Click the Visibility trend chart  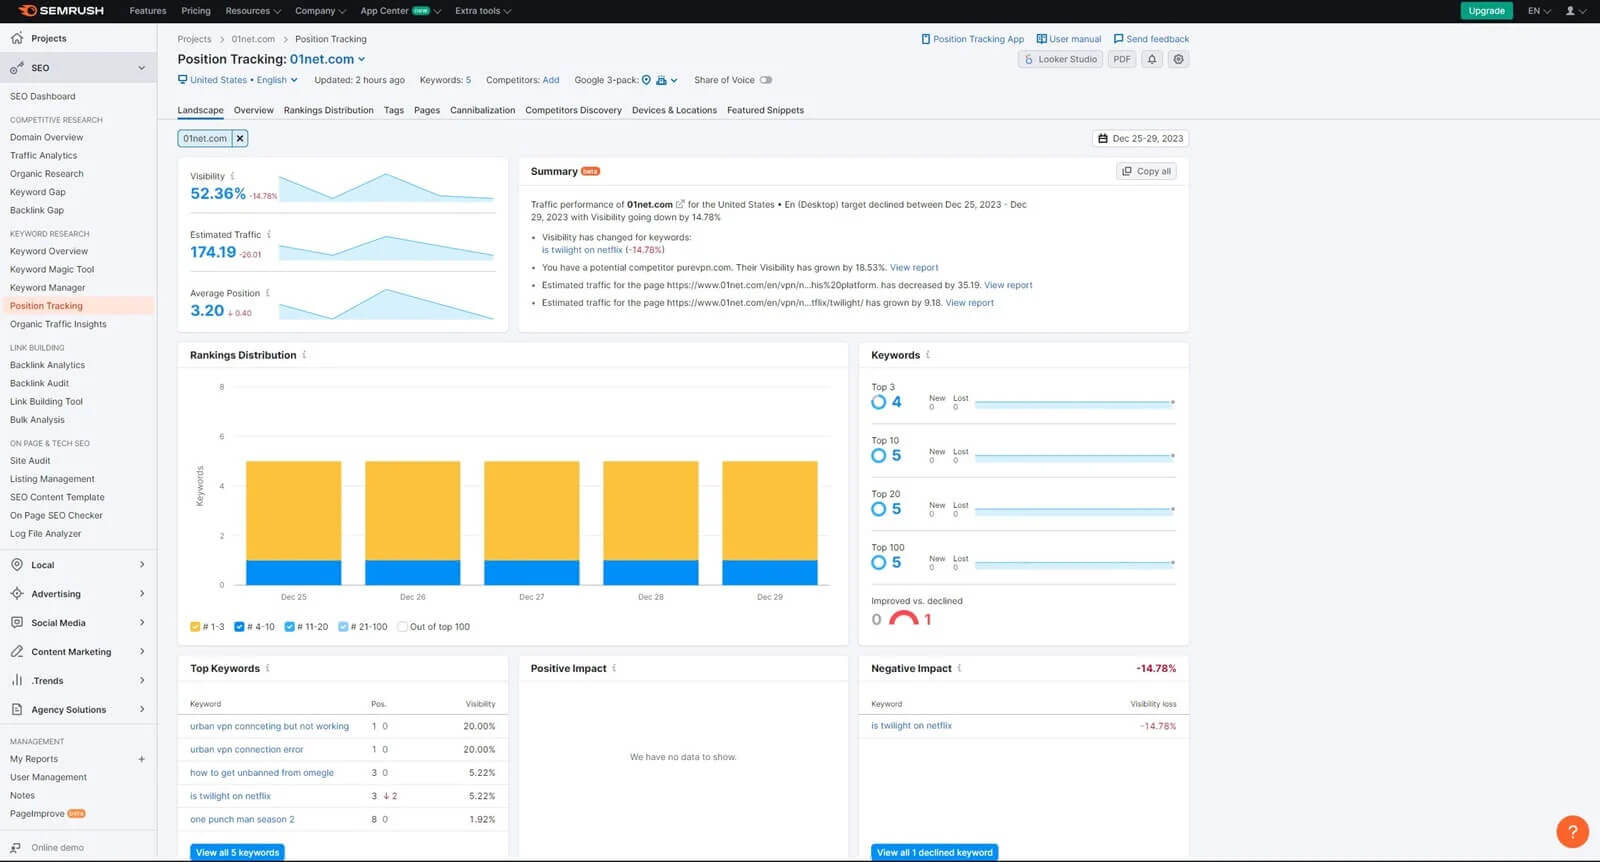point(386,186)
